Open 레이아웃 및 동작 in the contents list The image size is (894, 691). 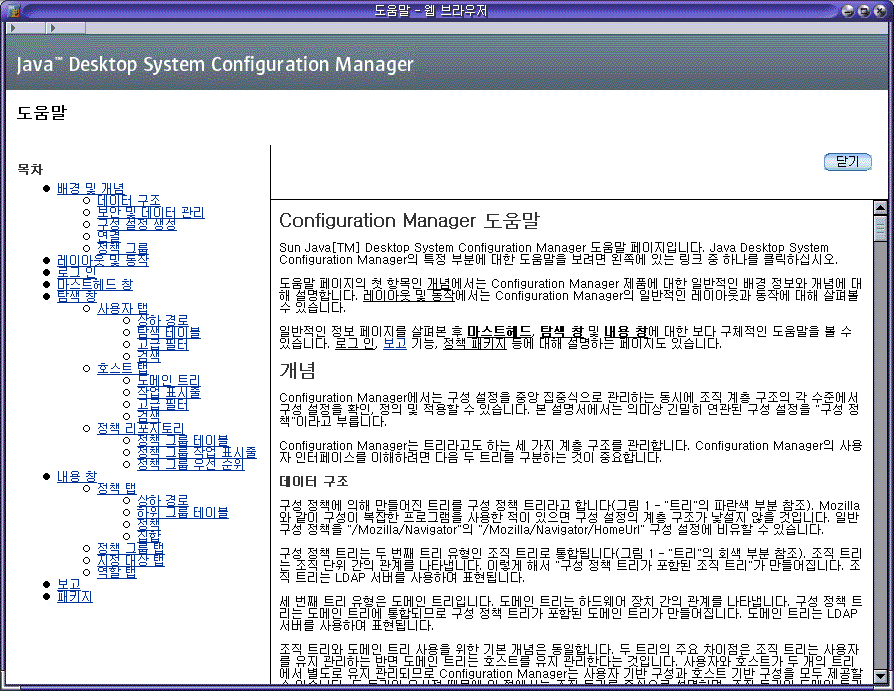(x=103, y=260)
